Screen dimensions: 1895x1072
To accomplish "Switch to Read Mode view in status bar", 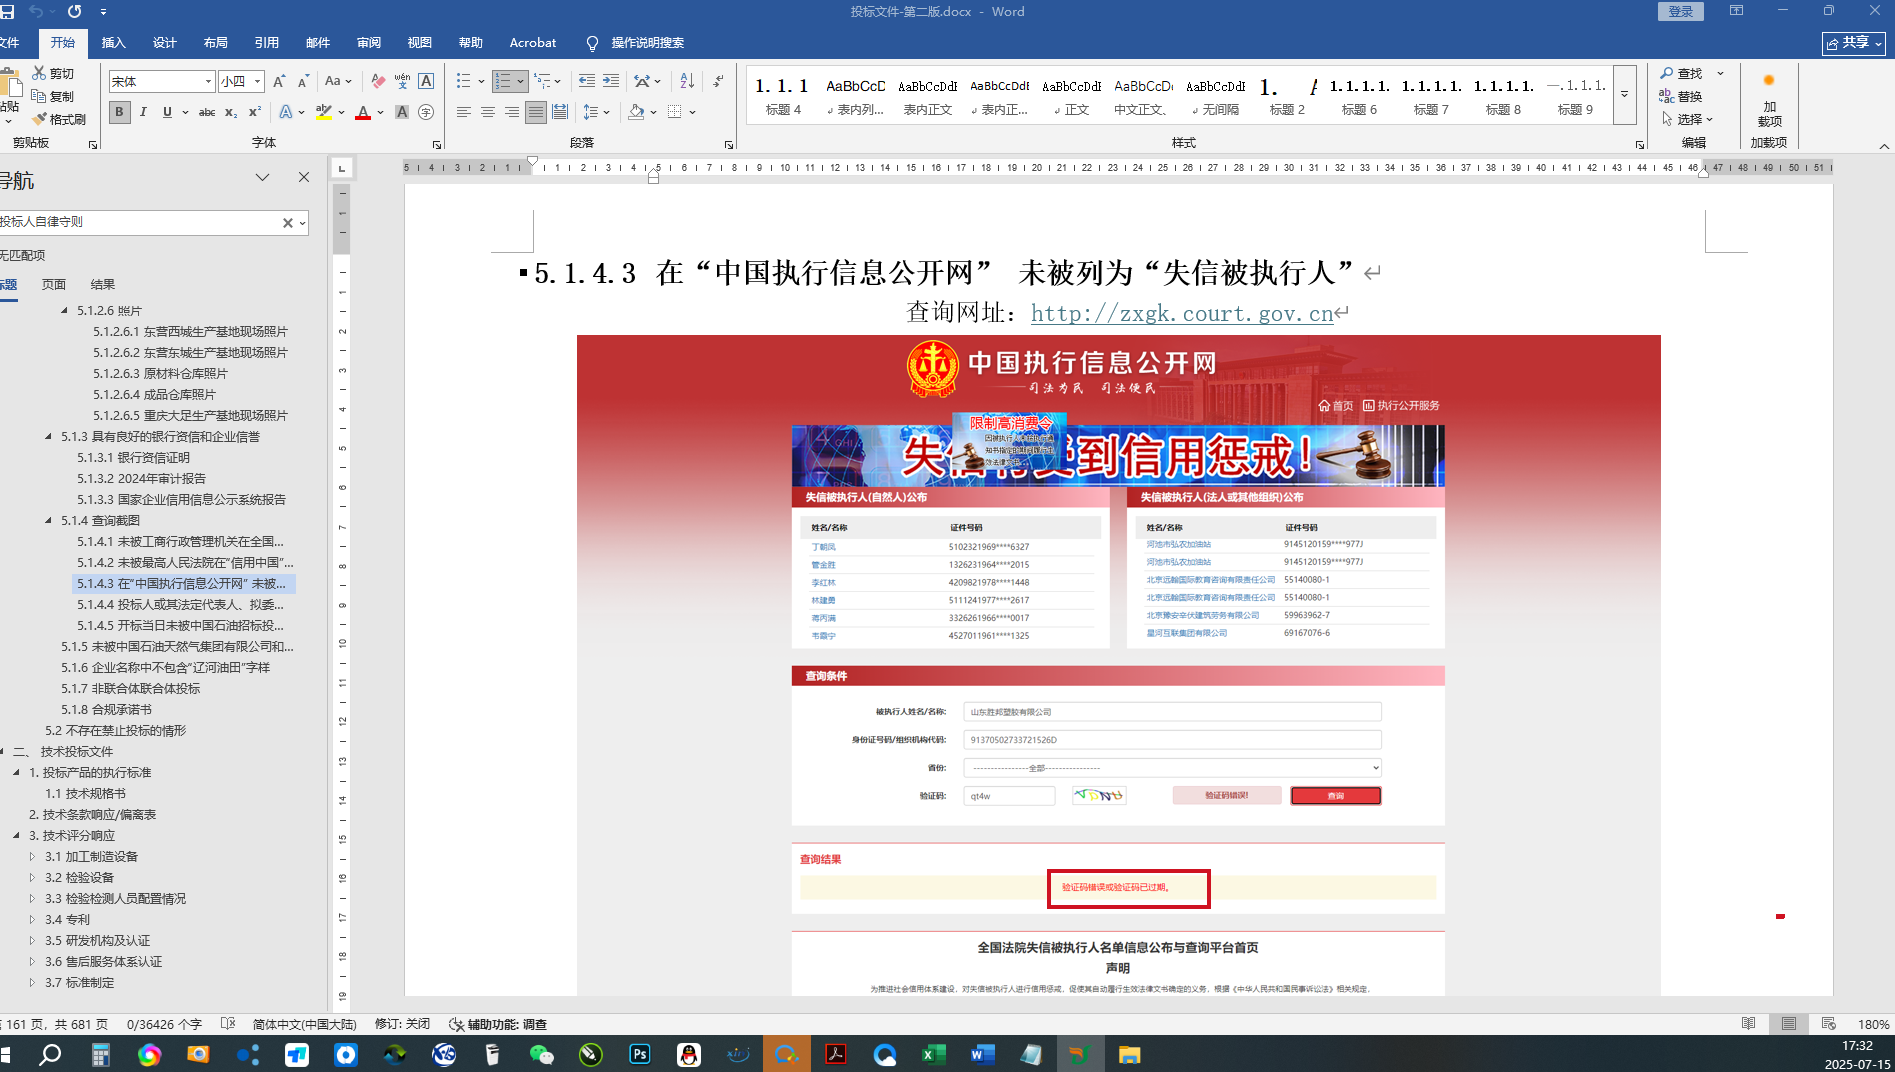I will [x=1749, y=1024].
